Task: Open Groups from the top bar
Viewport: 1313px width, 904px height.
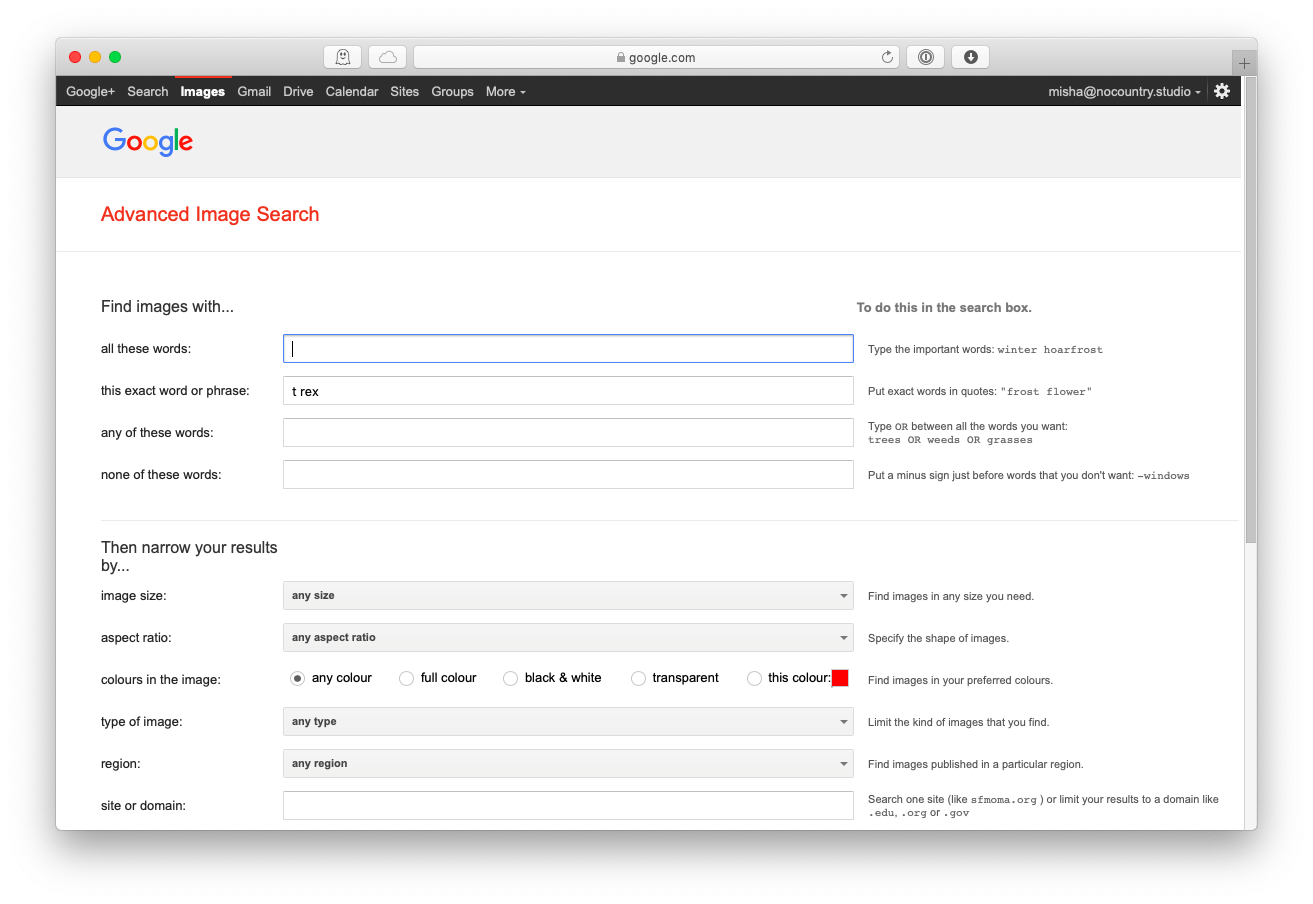Action: click(x=452, y=91)
